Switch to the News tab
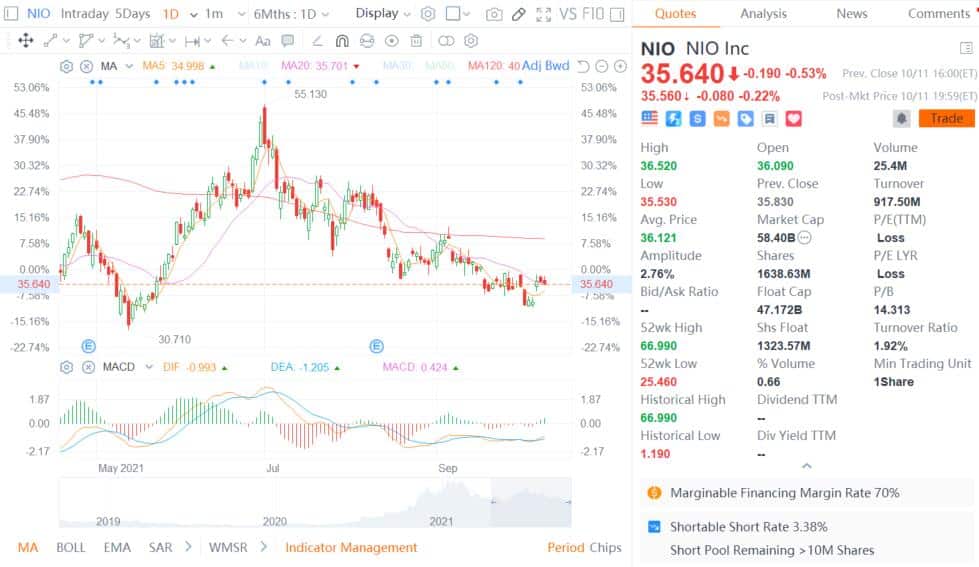The height and width of the screenshot is (567, 979). pyautogui.click(x=852, y=14)
